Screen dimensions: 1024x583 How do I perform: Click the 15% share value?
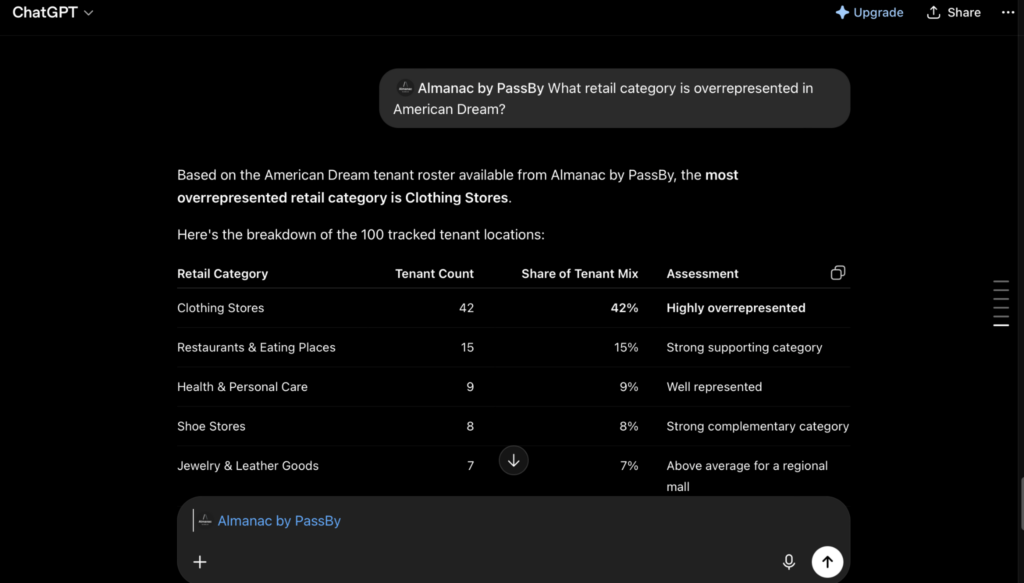pyautogui.click(x=626, y=347)
